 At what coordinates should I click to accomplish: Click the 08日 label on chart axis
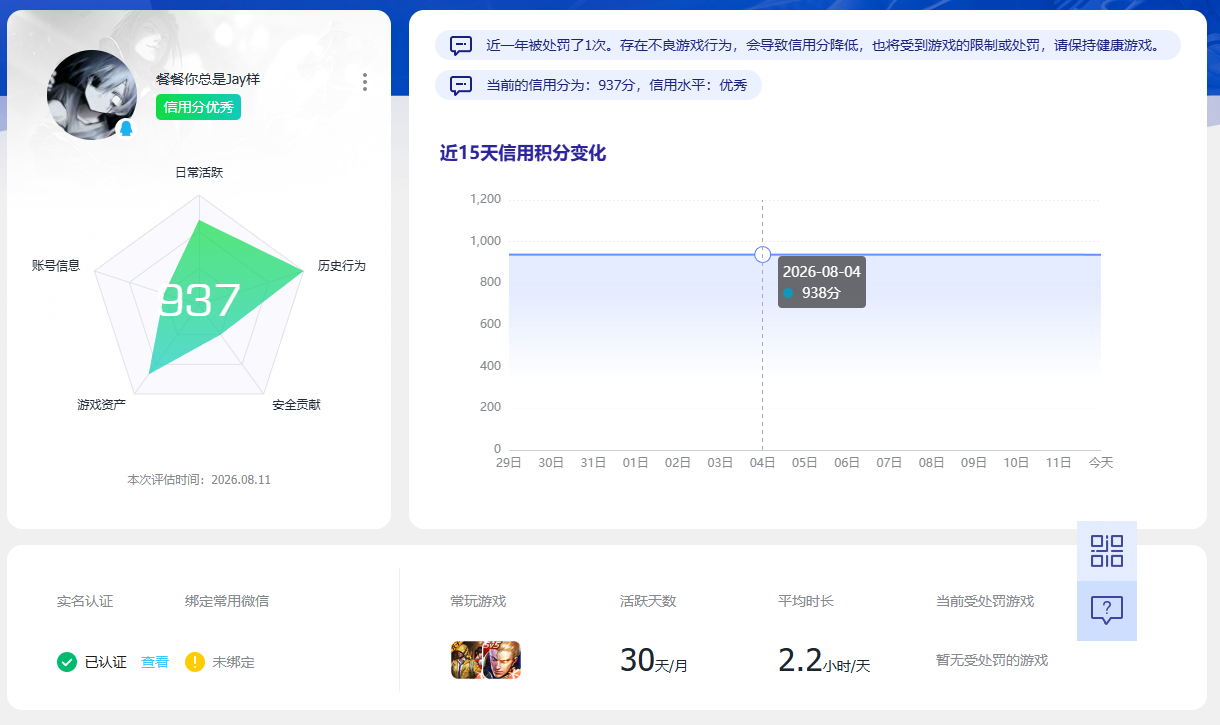pos(932,463)
